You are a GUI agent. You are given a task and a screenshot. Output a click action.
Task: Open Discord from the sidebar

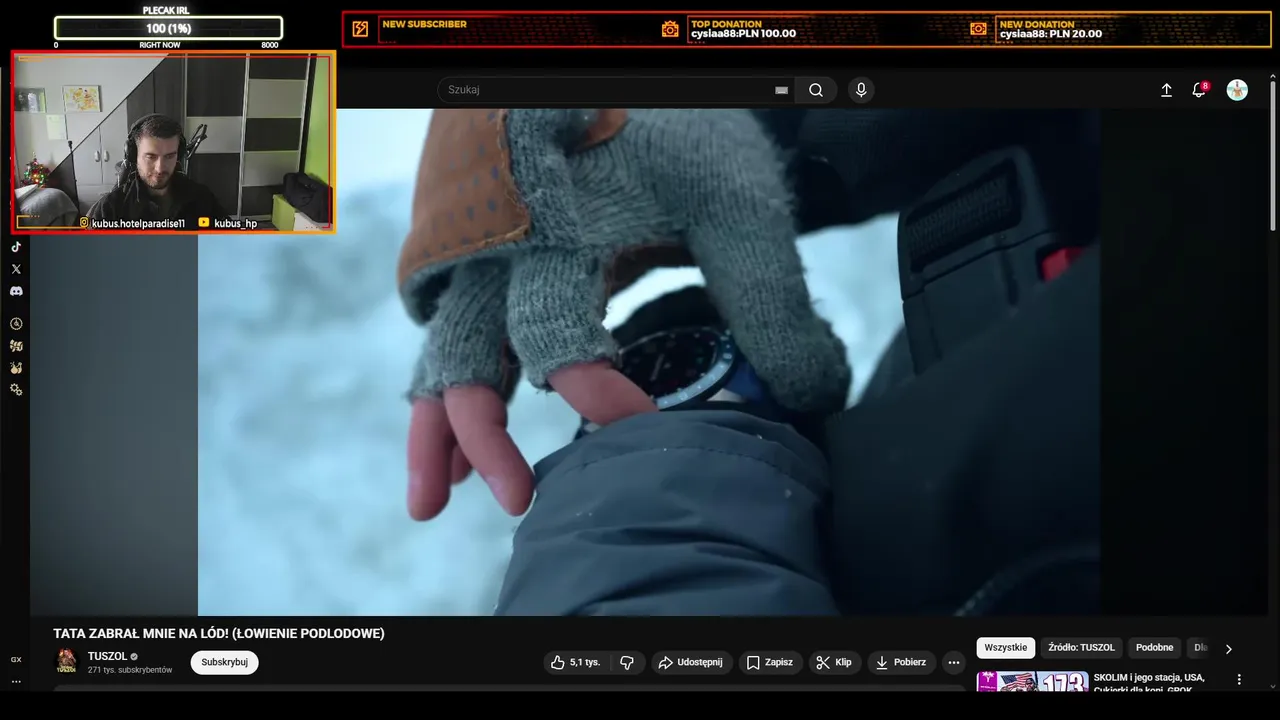coord(16,291)
